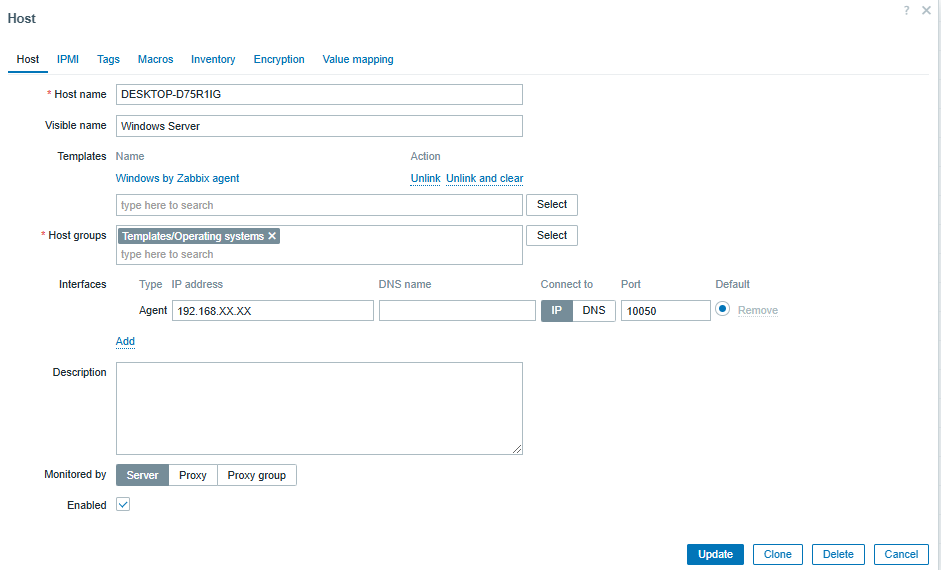Focus the IP address field

(273, 311)
